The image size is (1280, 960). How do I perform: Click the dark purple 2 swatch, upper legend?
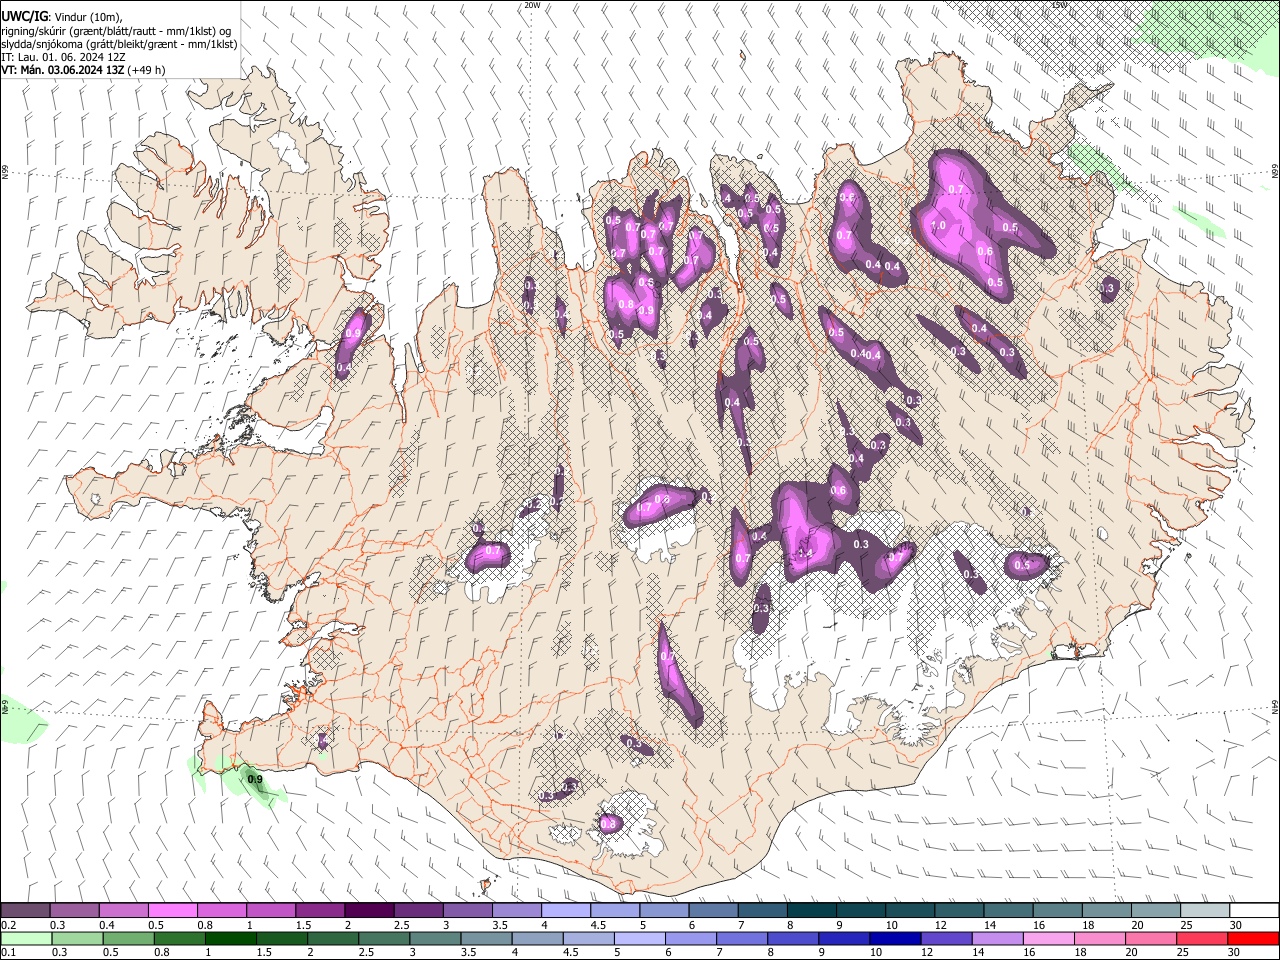pos(368,910)
